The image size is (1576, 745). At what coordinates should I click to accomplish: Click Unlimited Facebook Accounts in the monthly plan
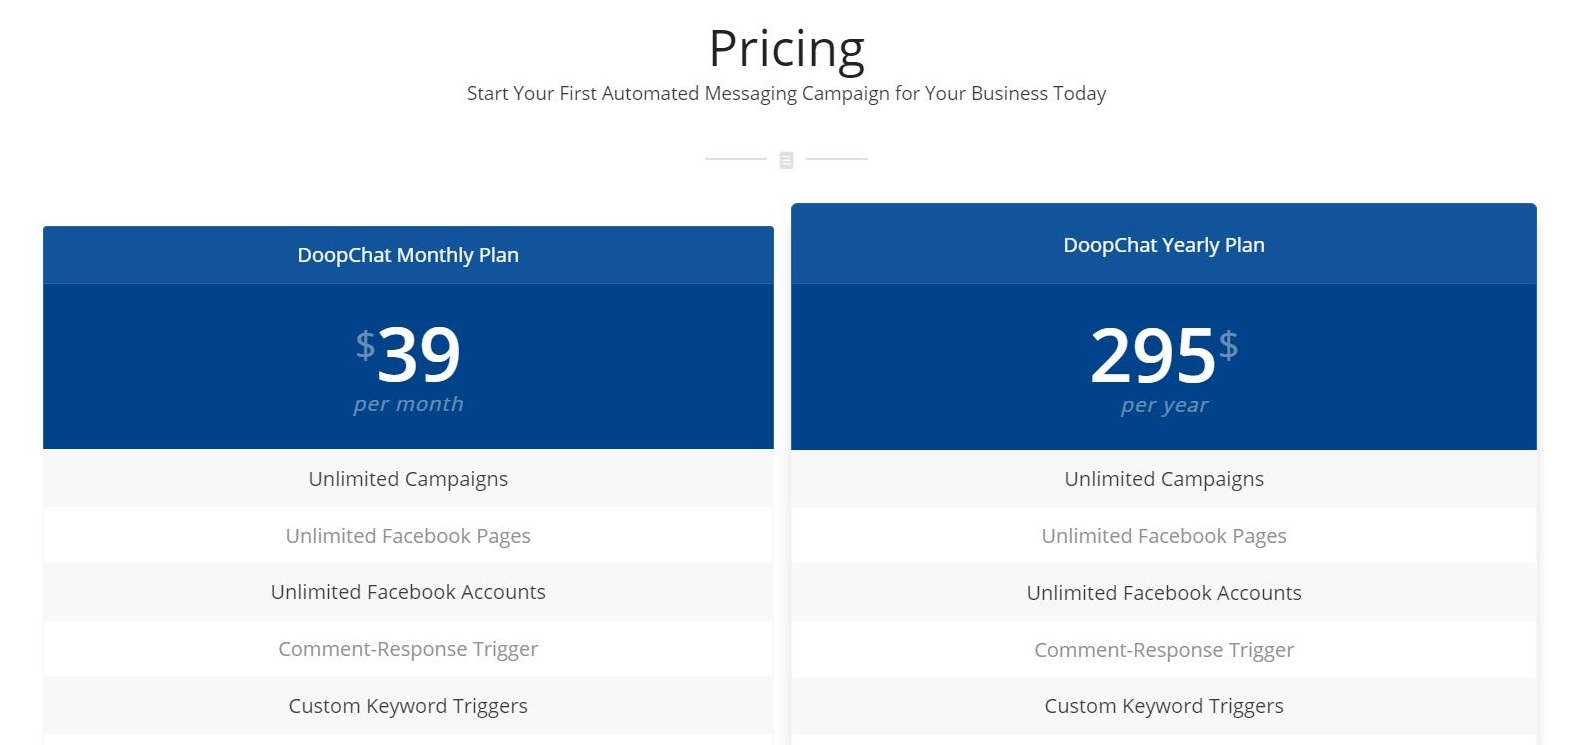408,592
